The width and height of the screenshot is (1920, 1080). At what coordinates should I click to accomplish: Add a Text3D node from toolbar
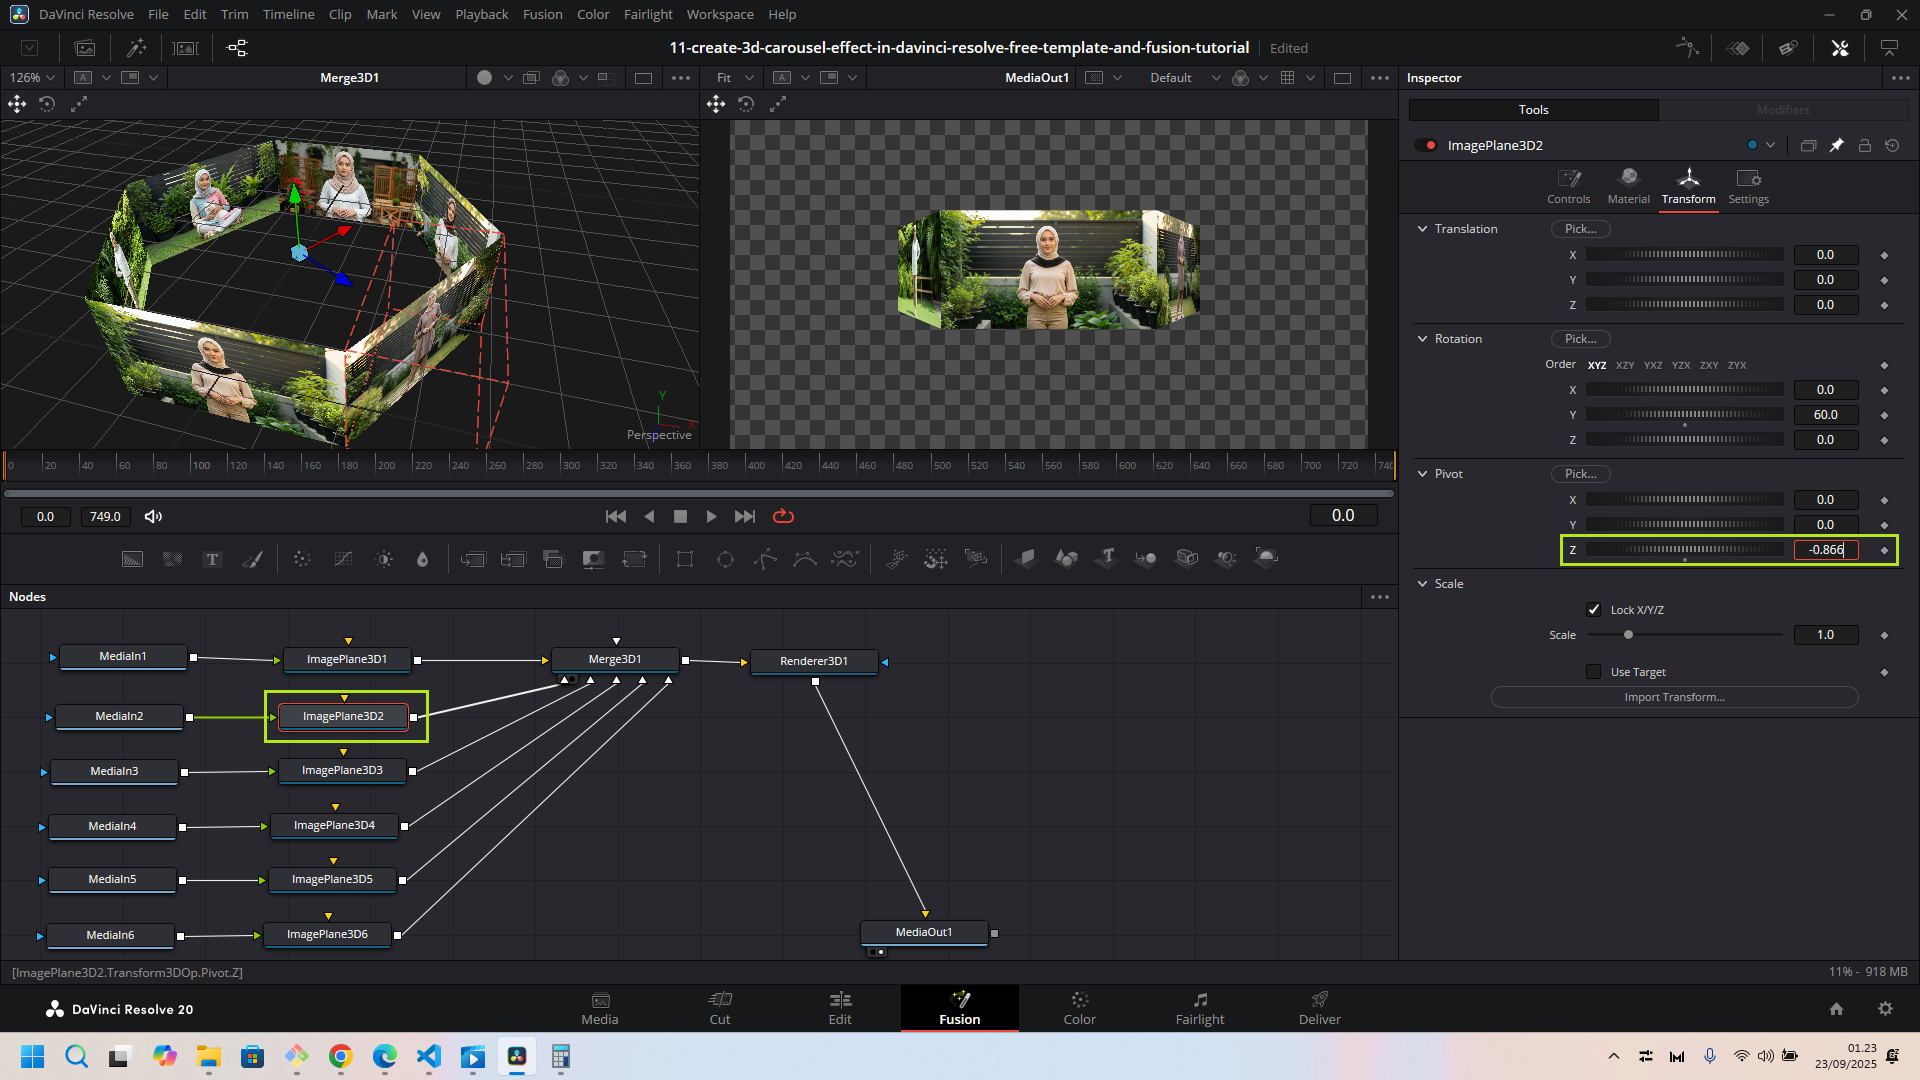coord(1107,558)
